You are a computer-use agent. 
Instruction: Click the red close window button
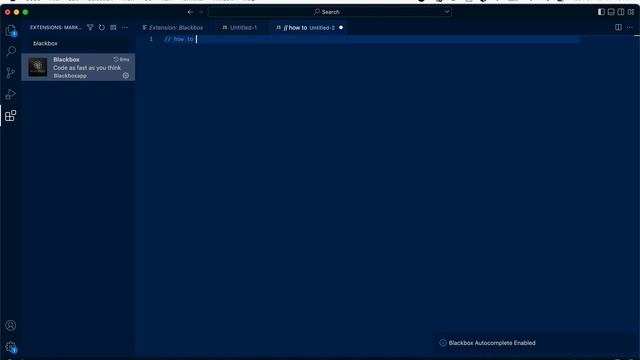point(7,12)
